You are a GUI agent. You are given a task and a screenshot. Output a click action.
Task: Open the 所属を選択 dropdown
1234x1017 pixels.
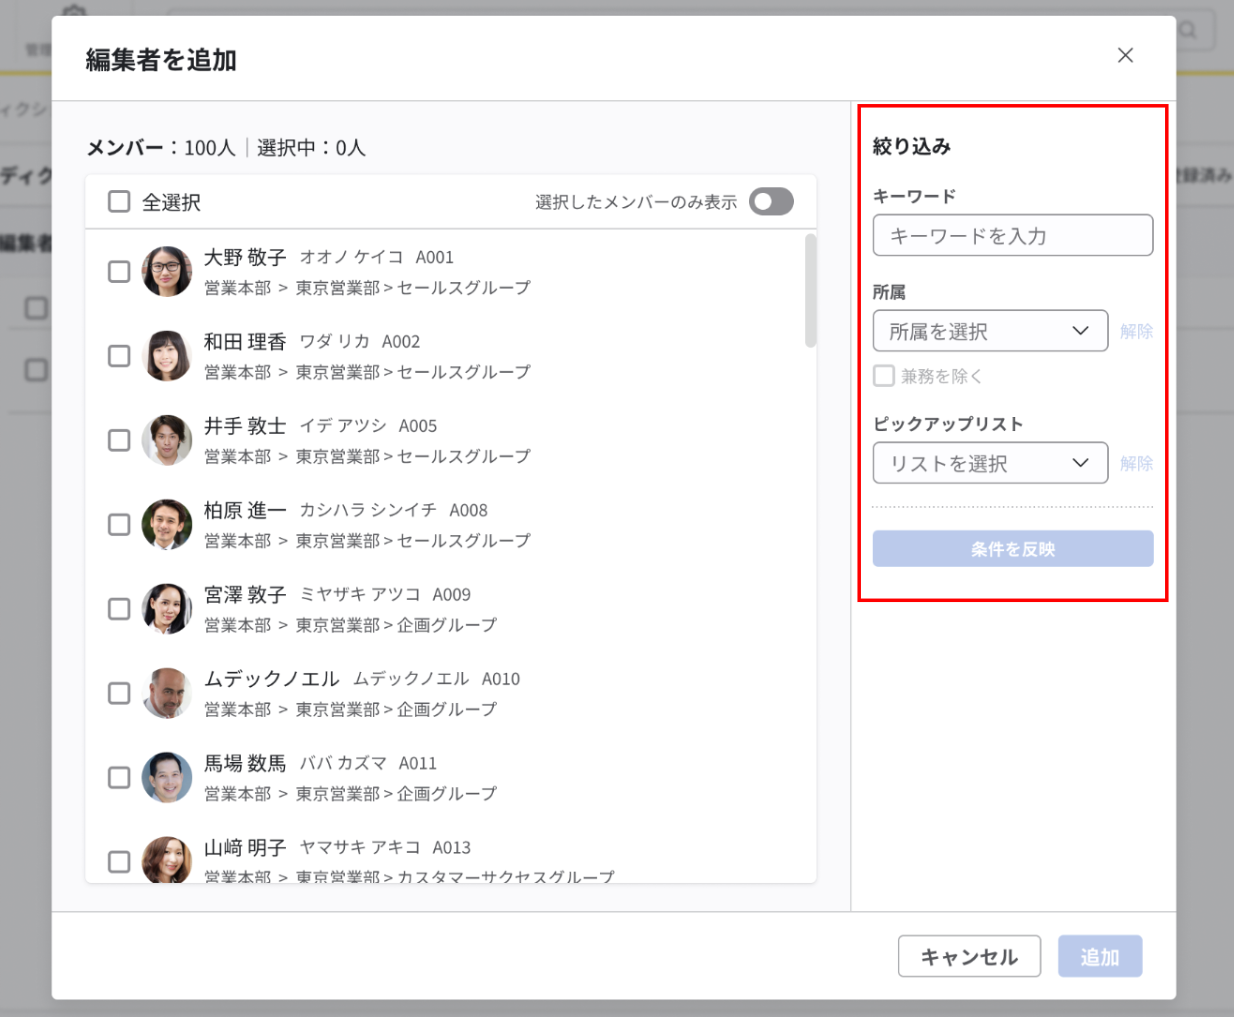click(989, 330)
